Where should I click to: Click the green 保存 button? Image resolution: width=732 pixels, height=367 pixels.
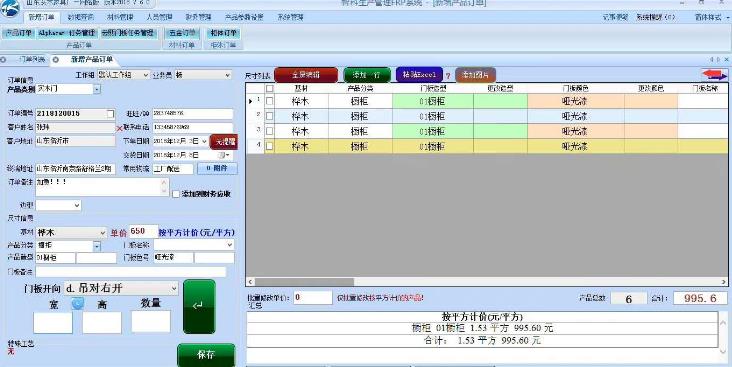click(x=206, y=355)
